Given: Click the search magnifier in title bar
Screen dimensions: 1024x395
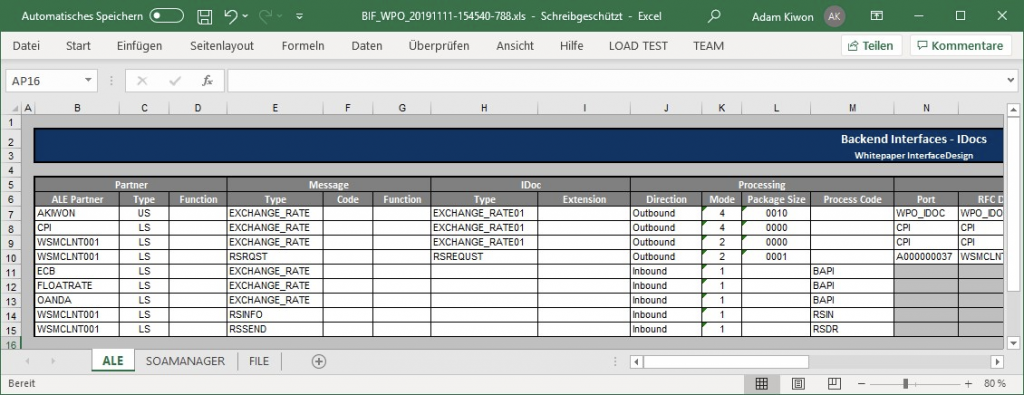Looking at the screenshot, I should (x=714, y=16).
